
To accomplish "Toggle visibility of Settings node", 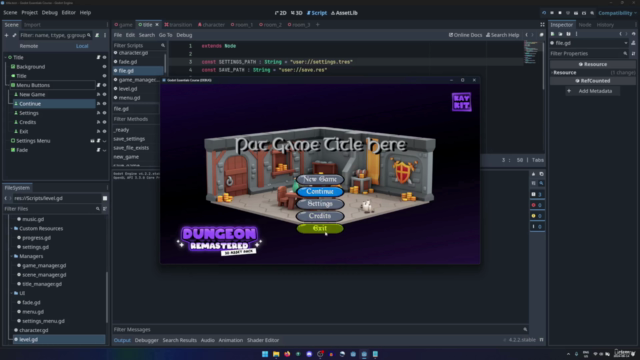I will pos(104,113).
